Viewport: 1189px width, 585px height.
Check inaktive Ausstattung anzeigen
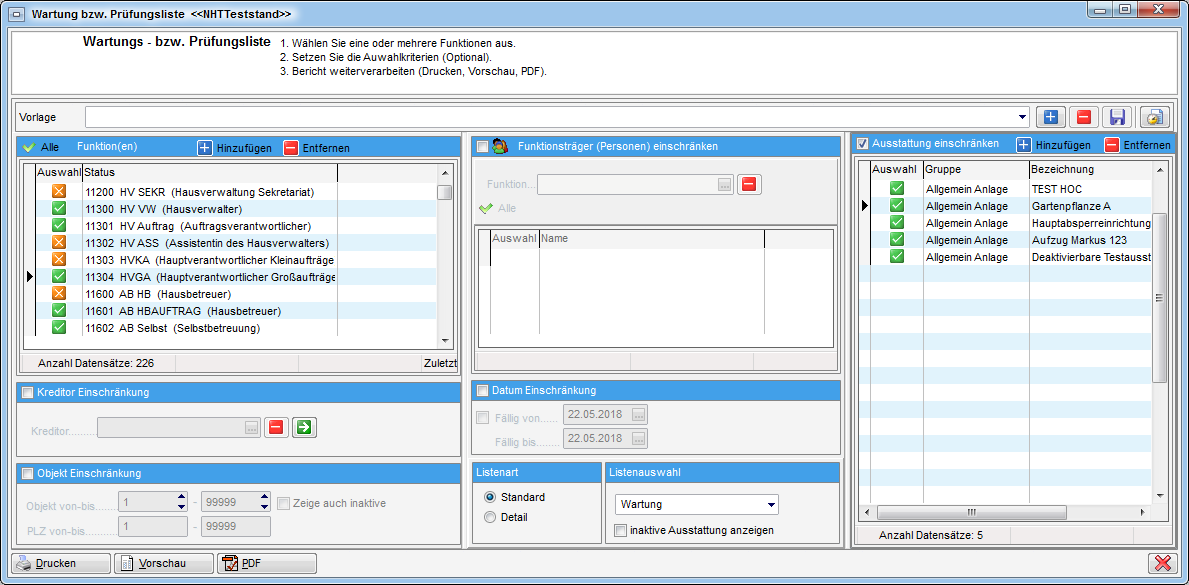621,530
